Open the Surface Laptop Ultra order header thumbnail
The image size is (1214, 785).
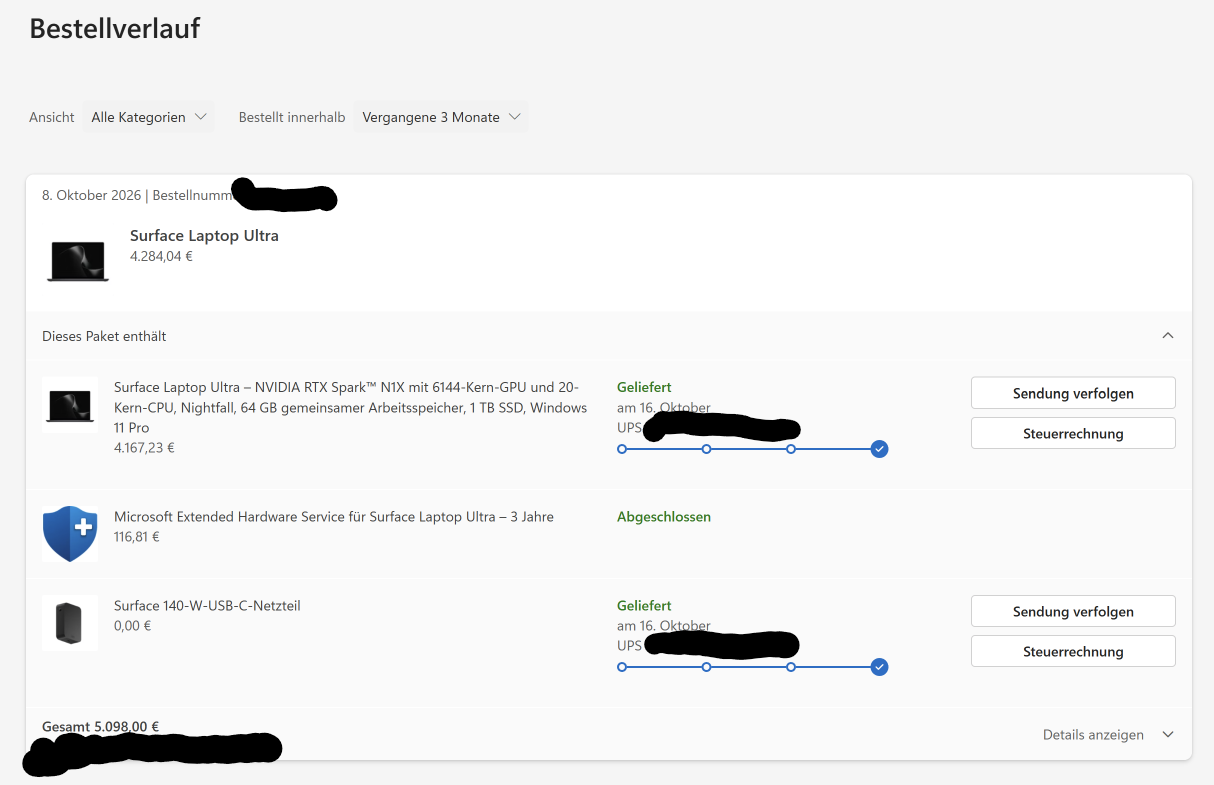point(78,260)
